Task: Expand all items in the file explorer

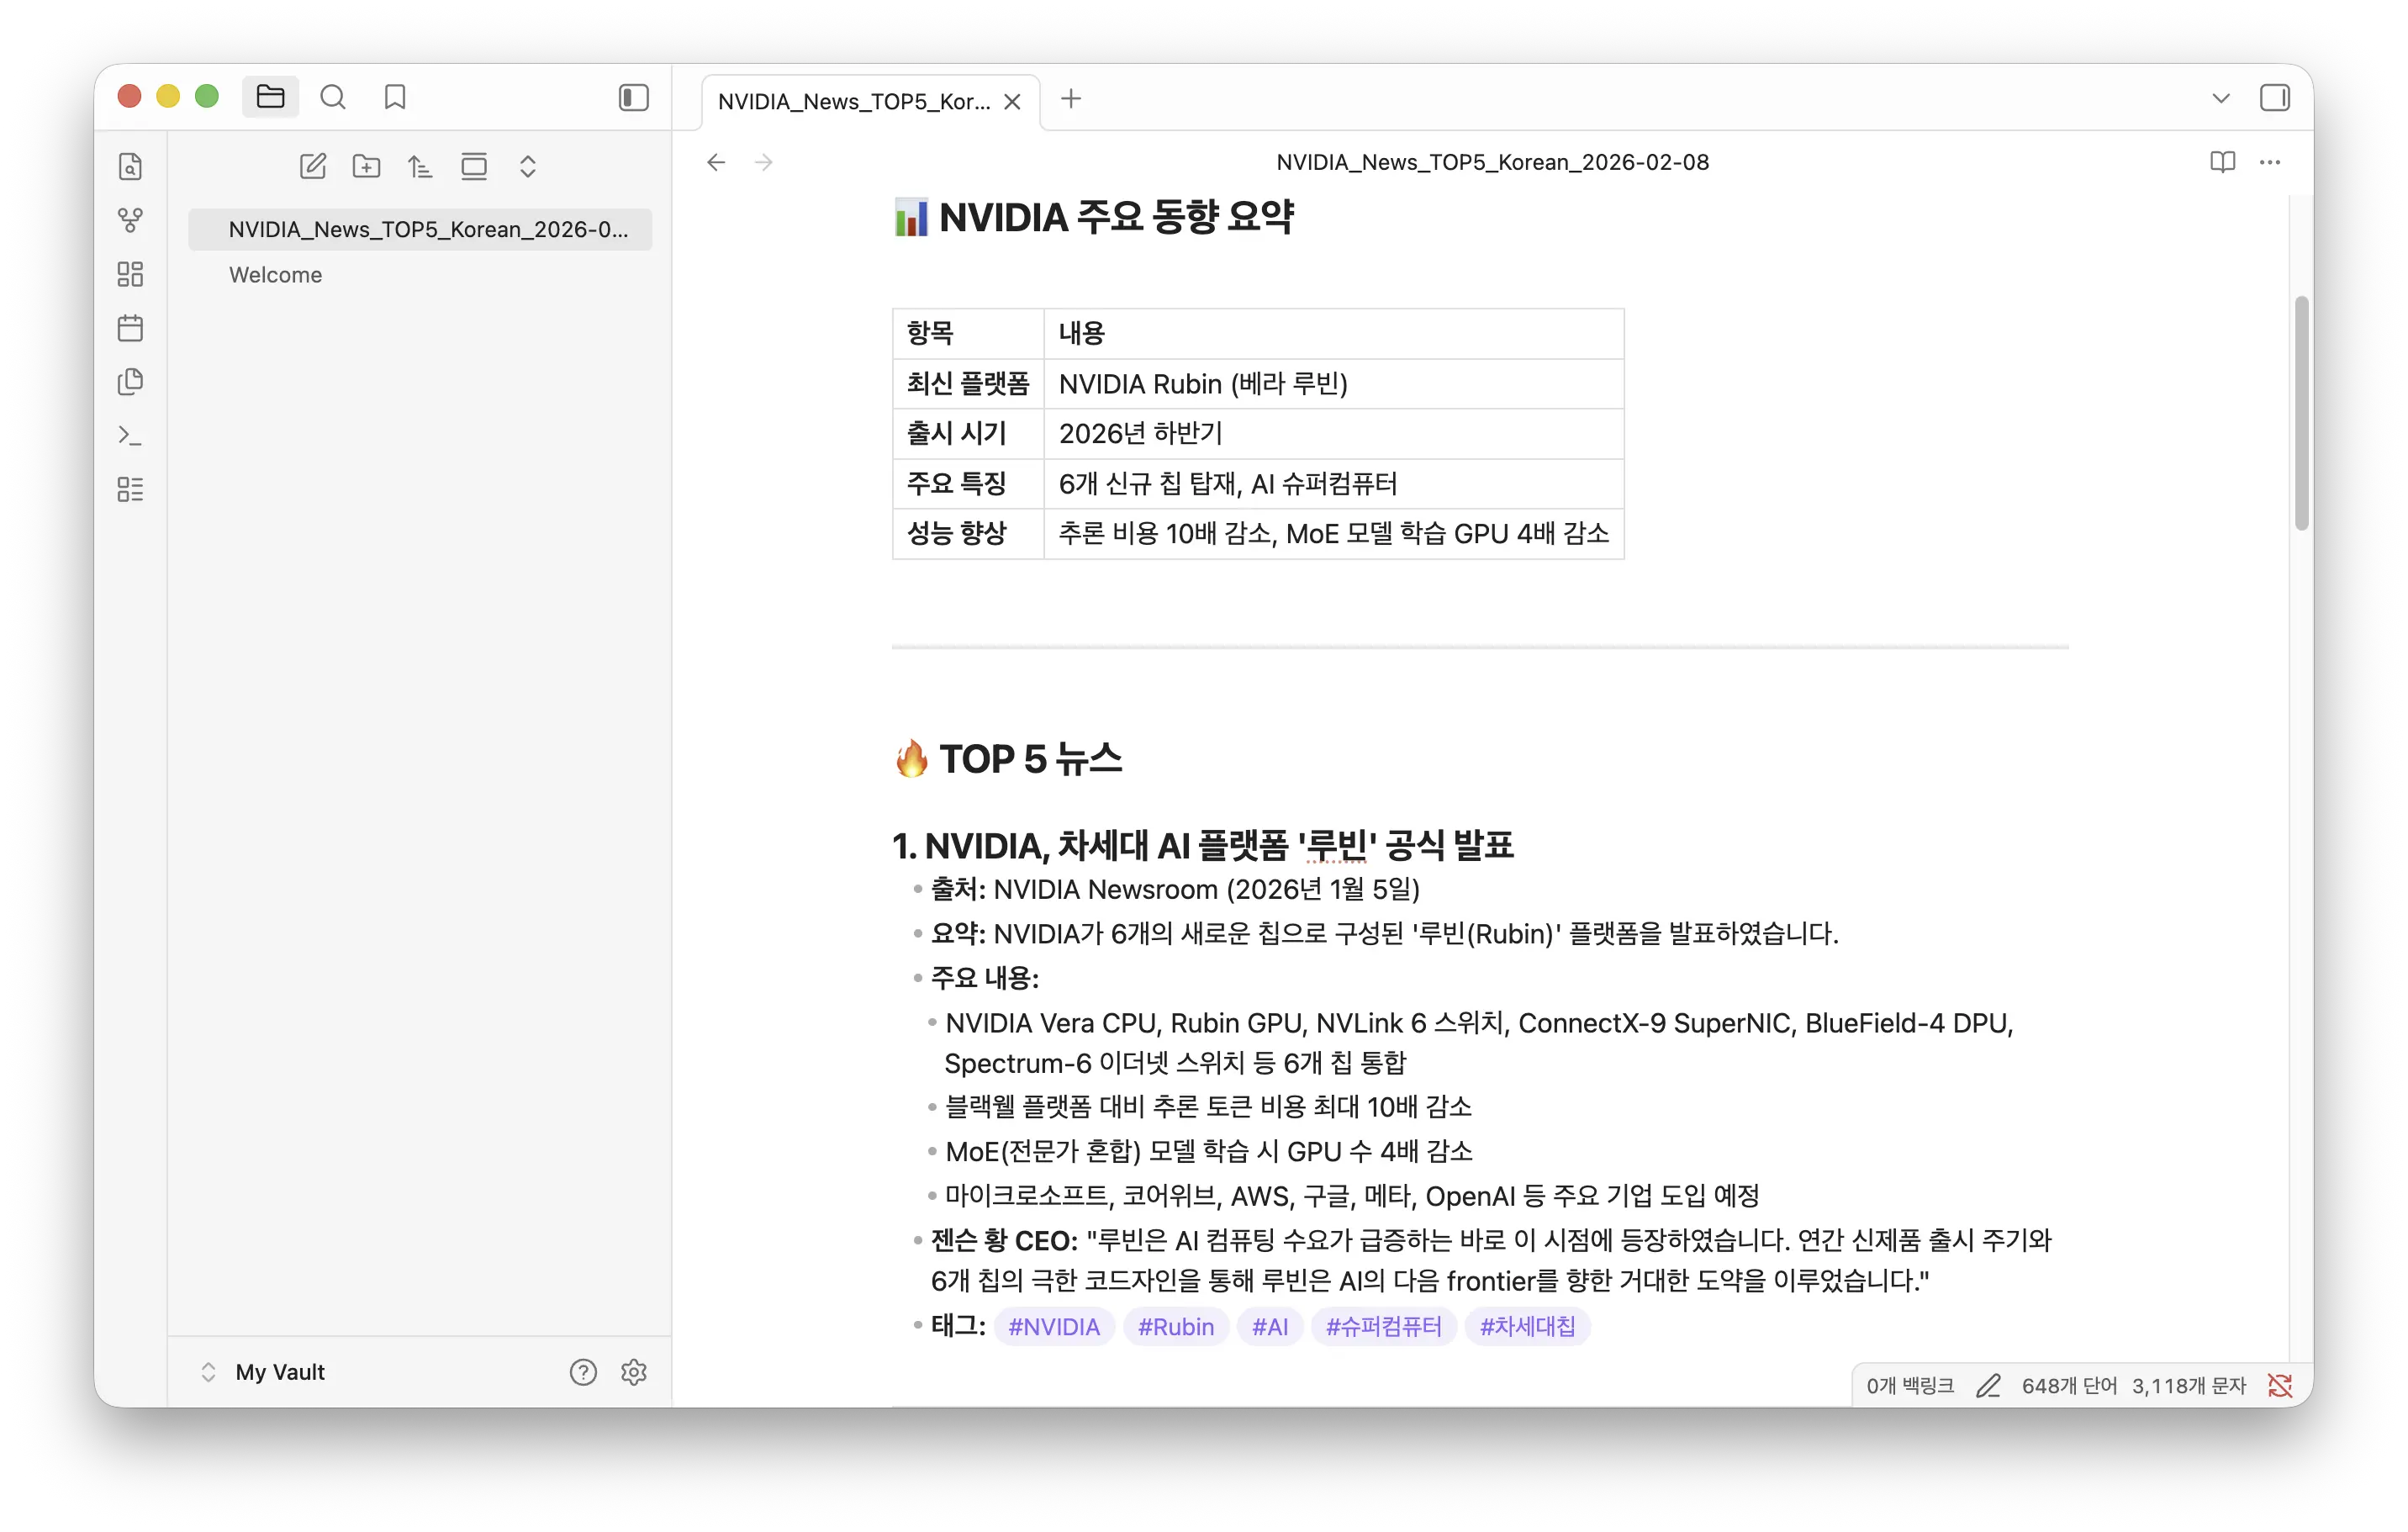Action: (527, 166)
